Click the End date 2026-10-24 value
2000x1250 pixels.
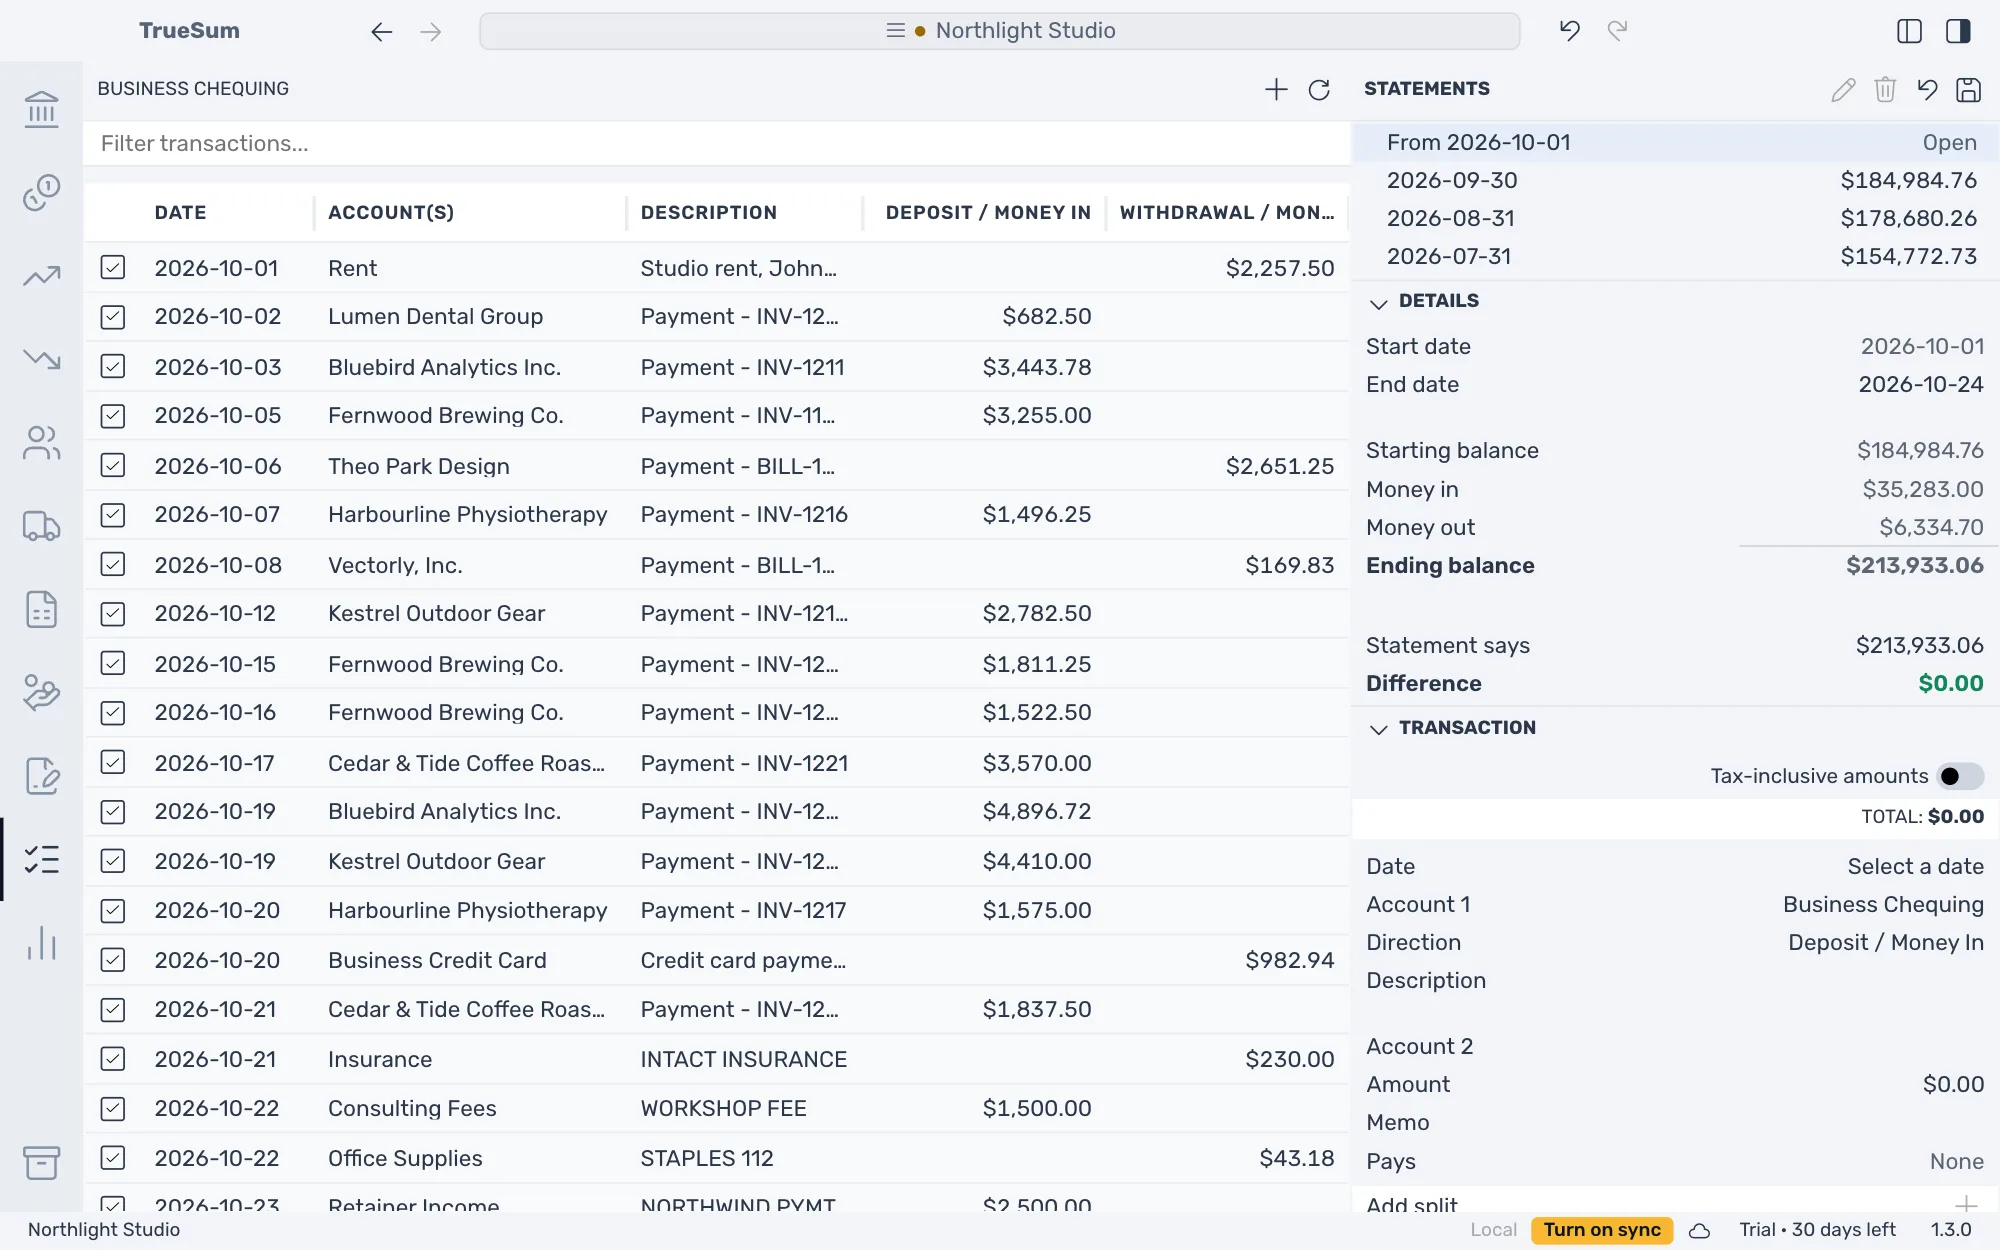pos(1920,384)
